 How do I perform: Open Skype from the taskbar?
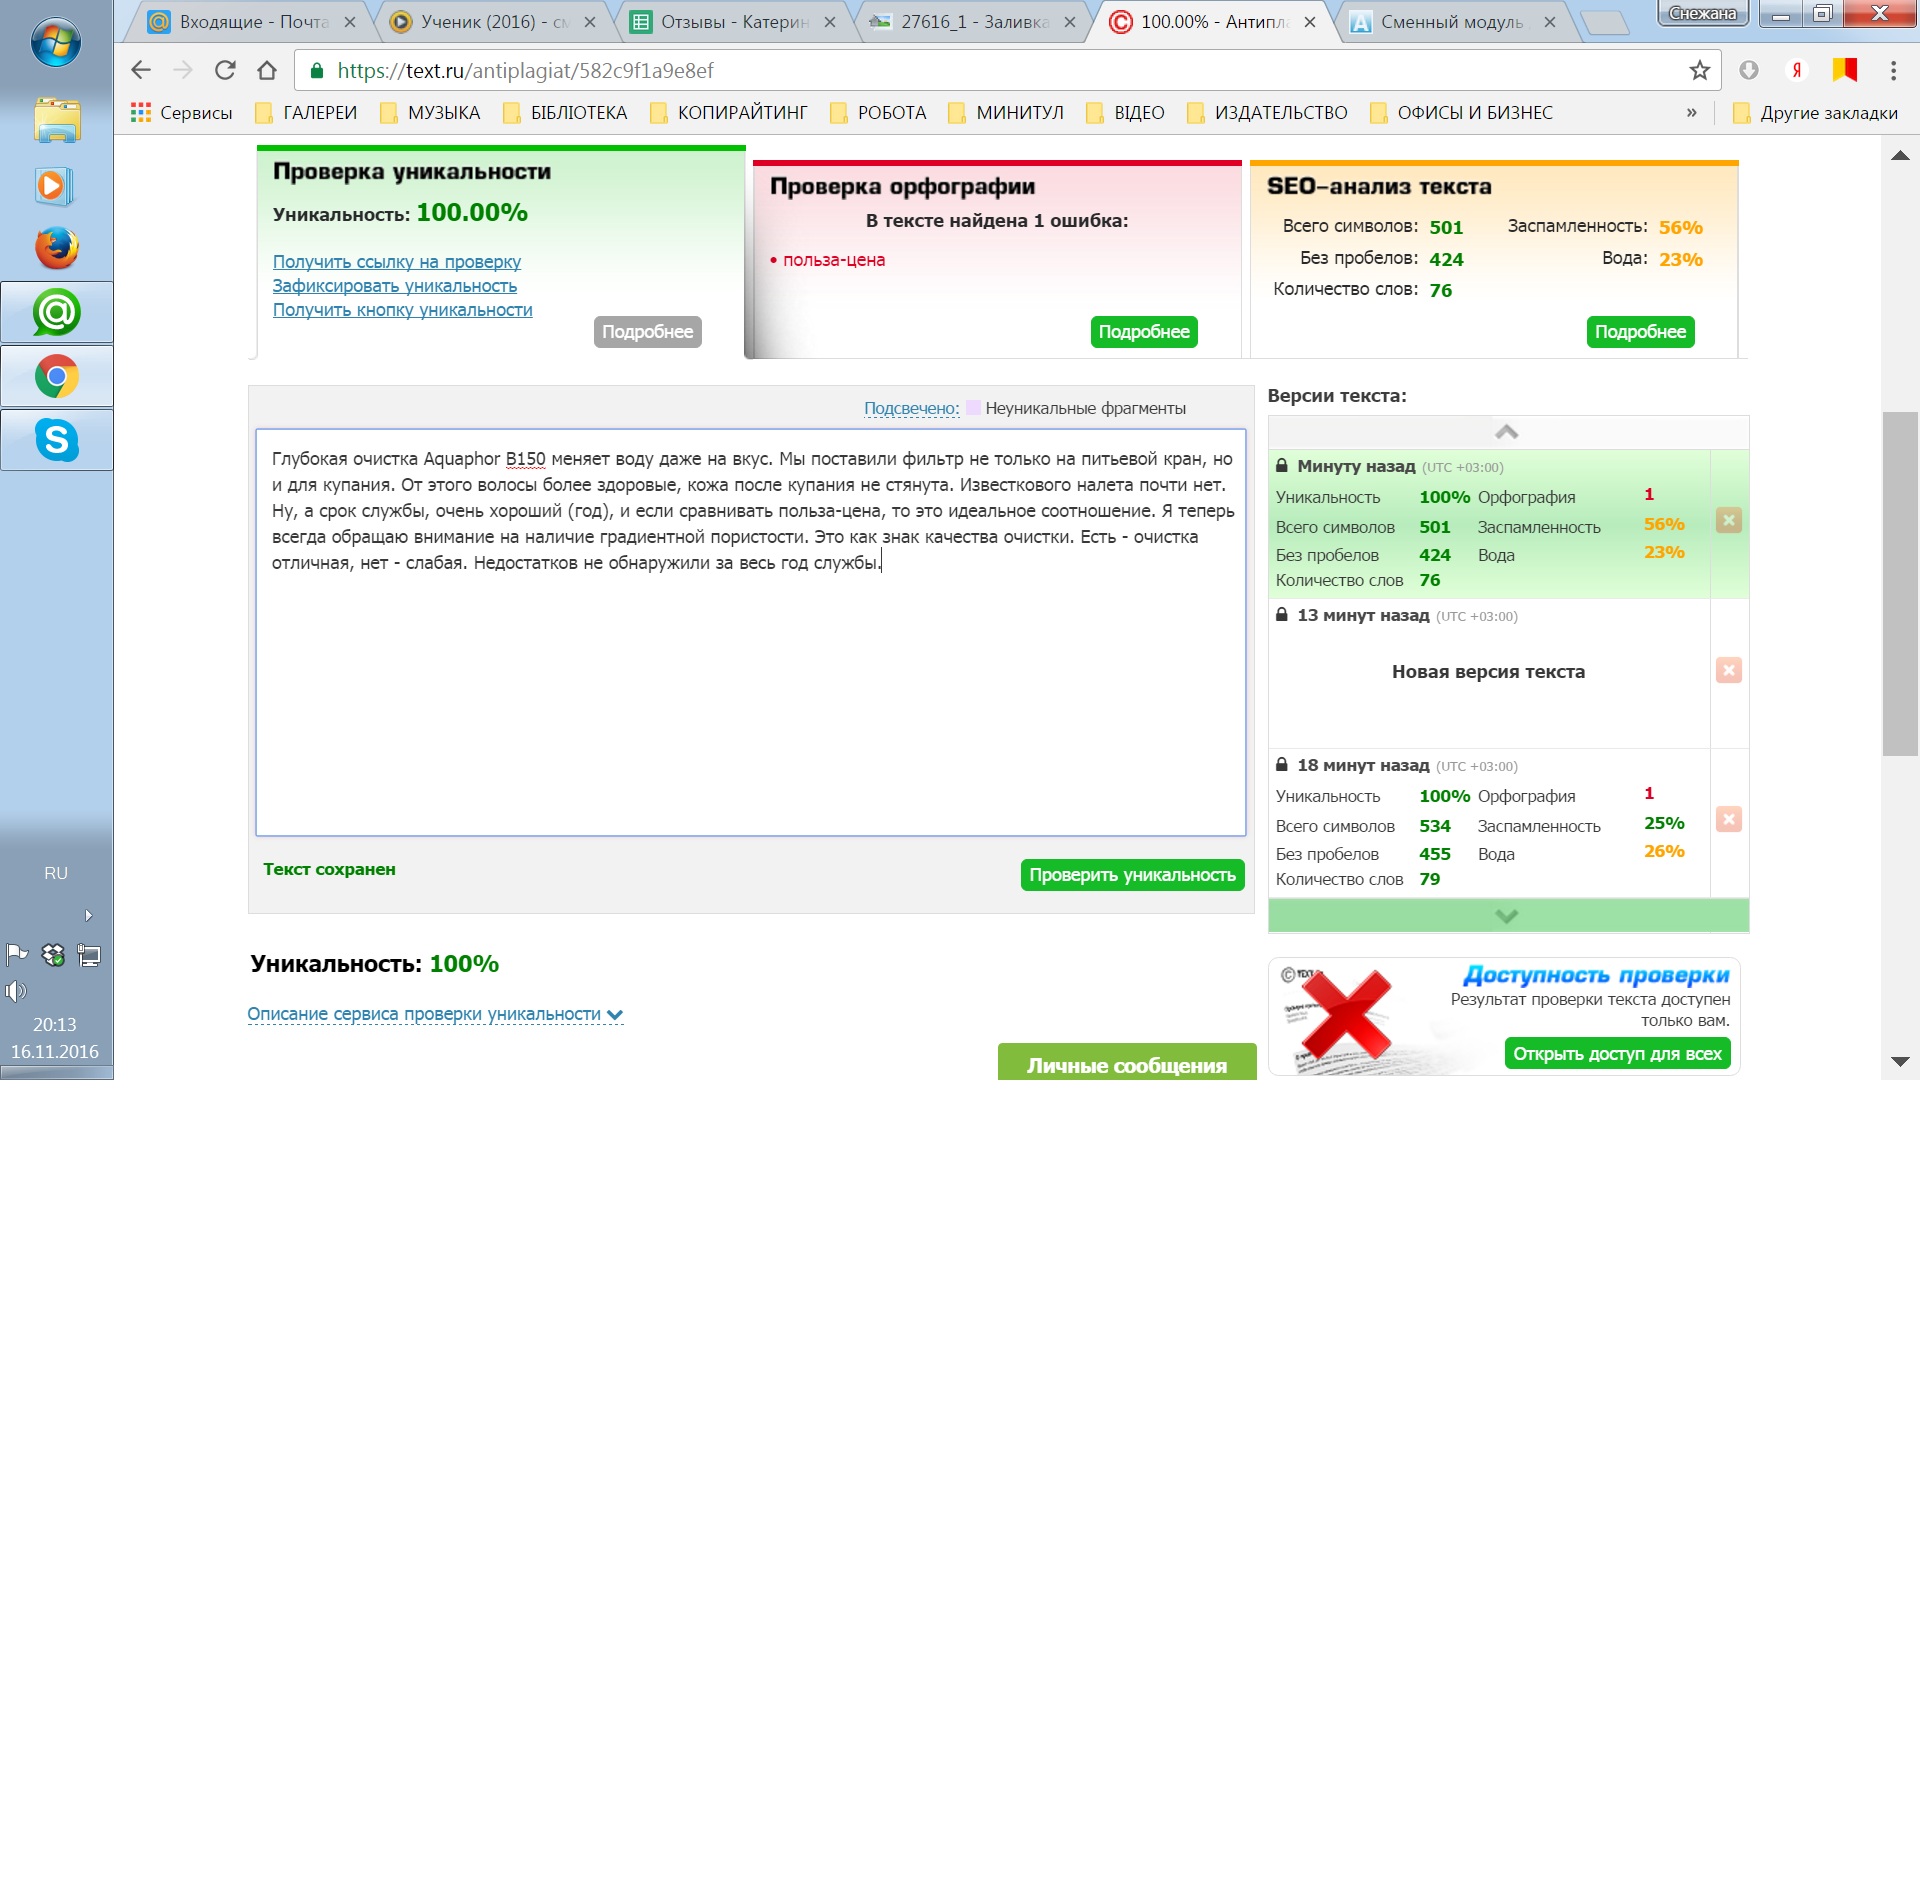[x=57, y=440]
